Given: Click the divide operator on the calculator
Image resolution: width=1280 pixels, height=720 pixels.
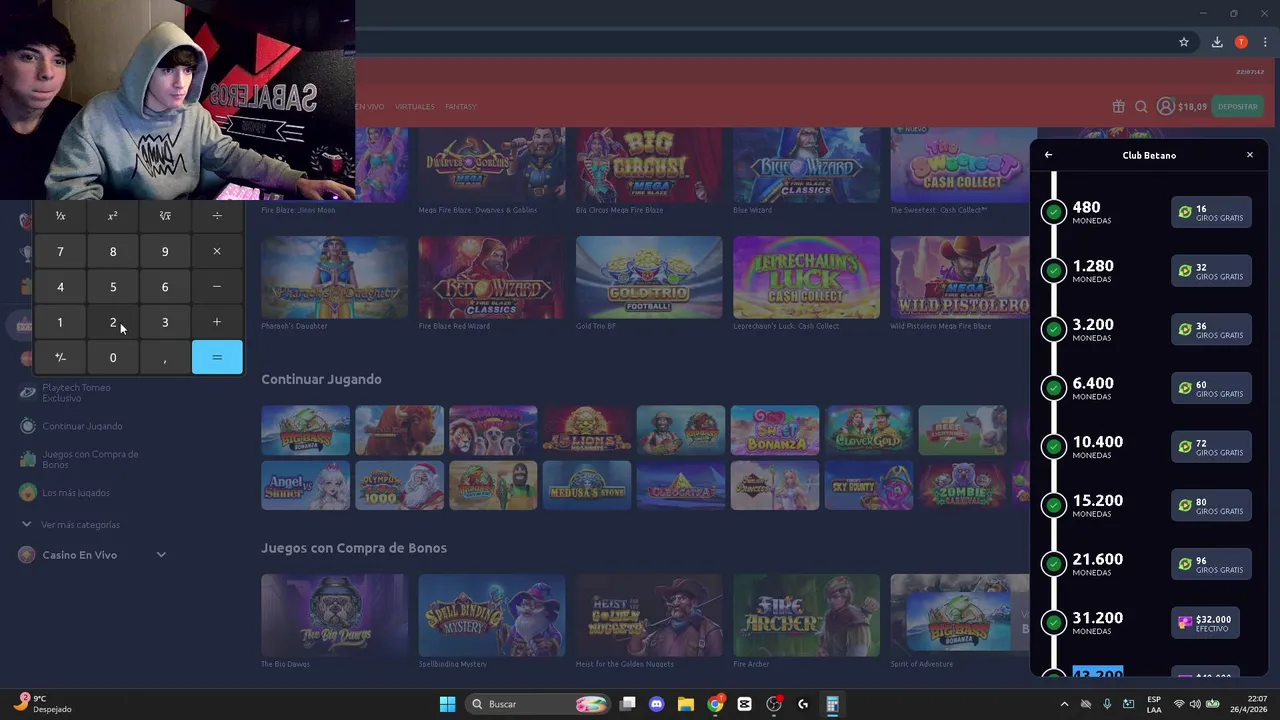Looking at the screenshot, I should [x=217, y=216].
